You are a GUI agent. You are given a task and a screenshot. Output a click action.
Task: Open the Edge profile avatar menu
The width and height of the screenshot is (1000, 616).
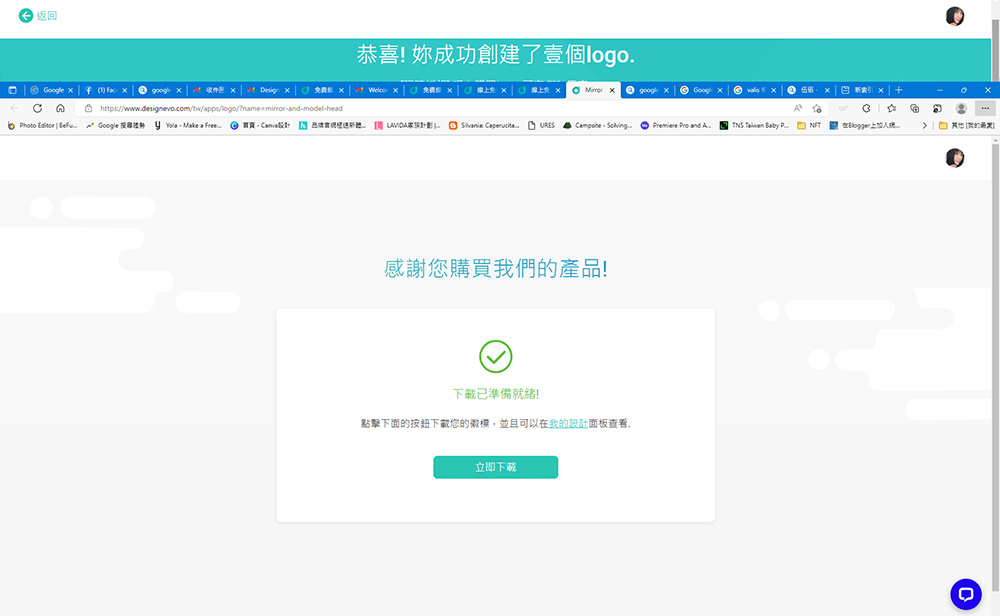click(x=961, y=108)
